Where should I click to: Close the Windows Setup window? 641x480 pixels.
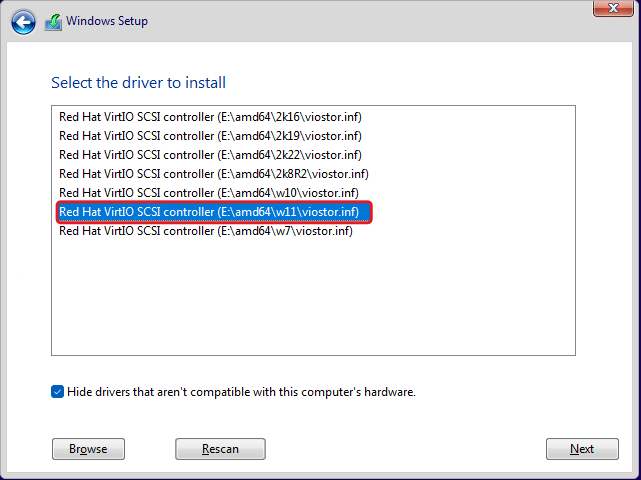(612, 9)
